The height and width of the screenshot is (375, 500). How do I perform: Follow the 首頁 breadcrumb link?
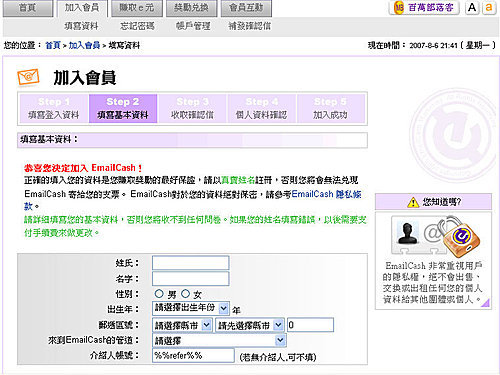tap(53, 45)
